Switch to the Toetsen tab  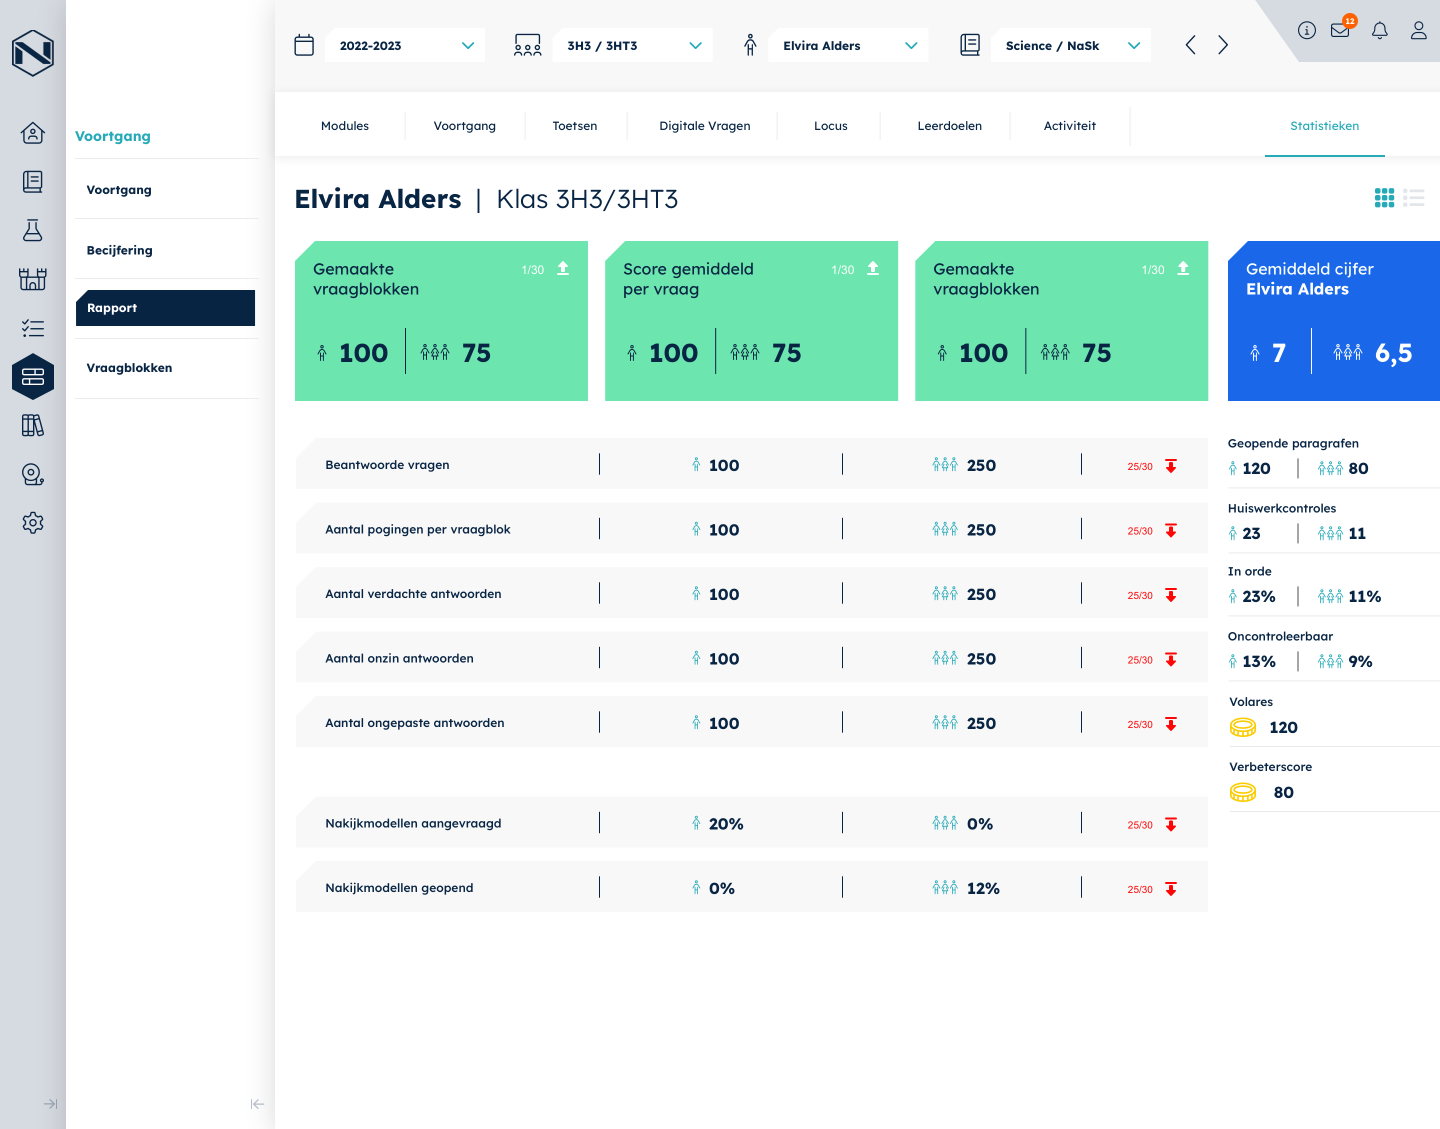point(575,126)
